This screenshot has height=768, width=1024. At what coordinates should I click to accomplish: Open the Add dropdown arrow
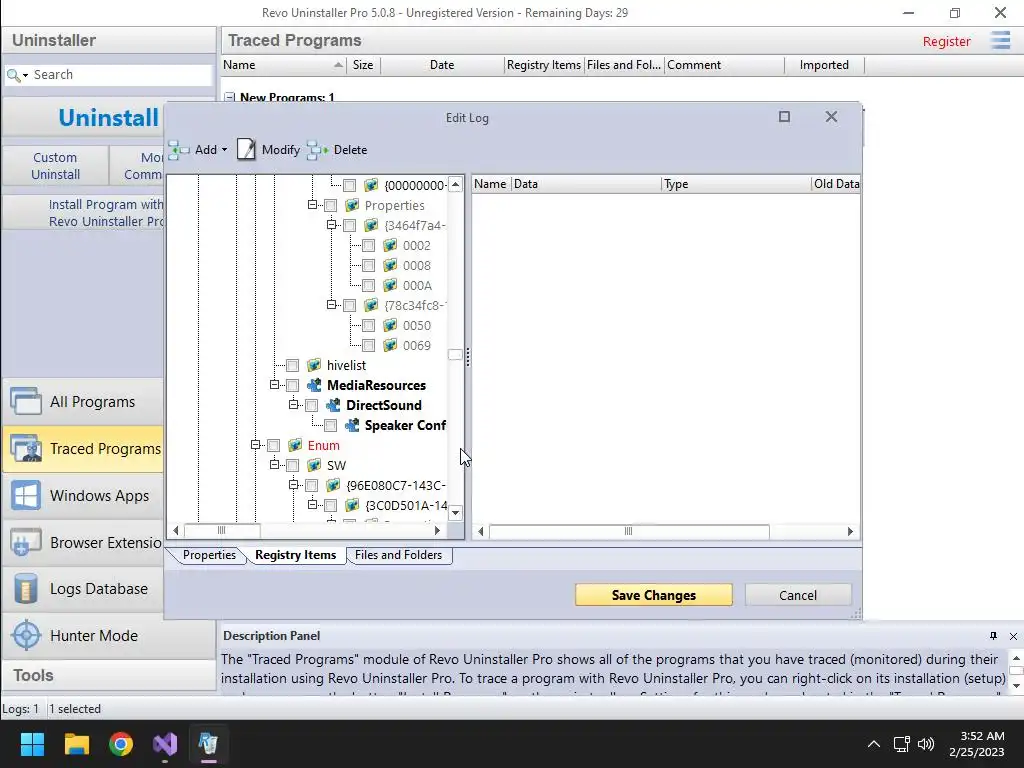point(224,150)
